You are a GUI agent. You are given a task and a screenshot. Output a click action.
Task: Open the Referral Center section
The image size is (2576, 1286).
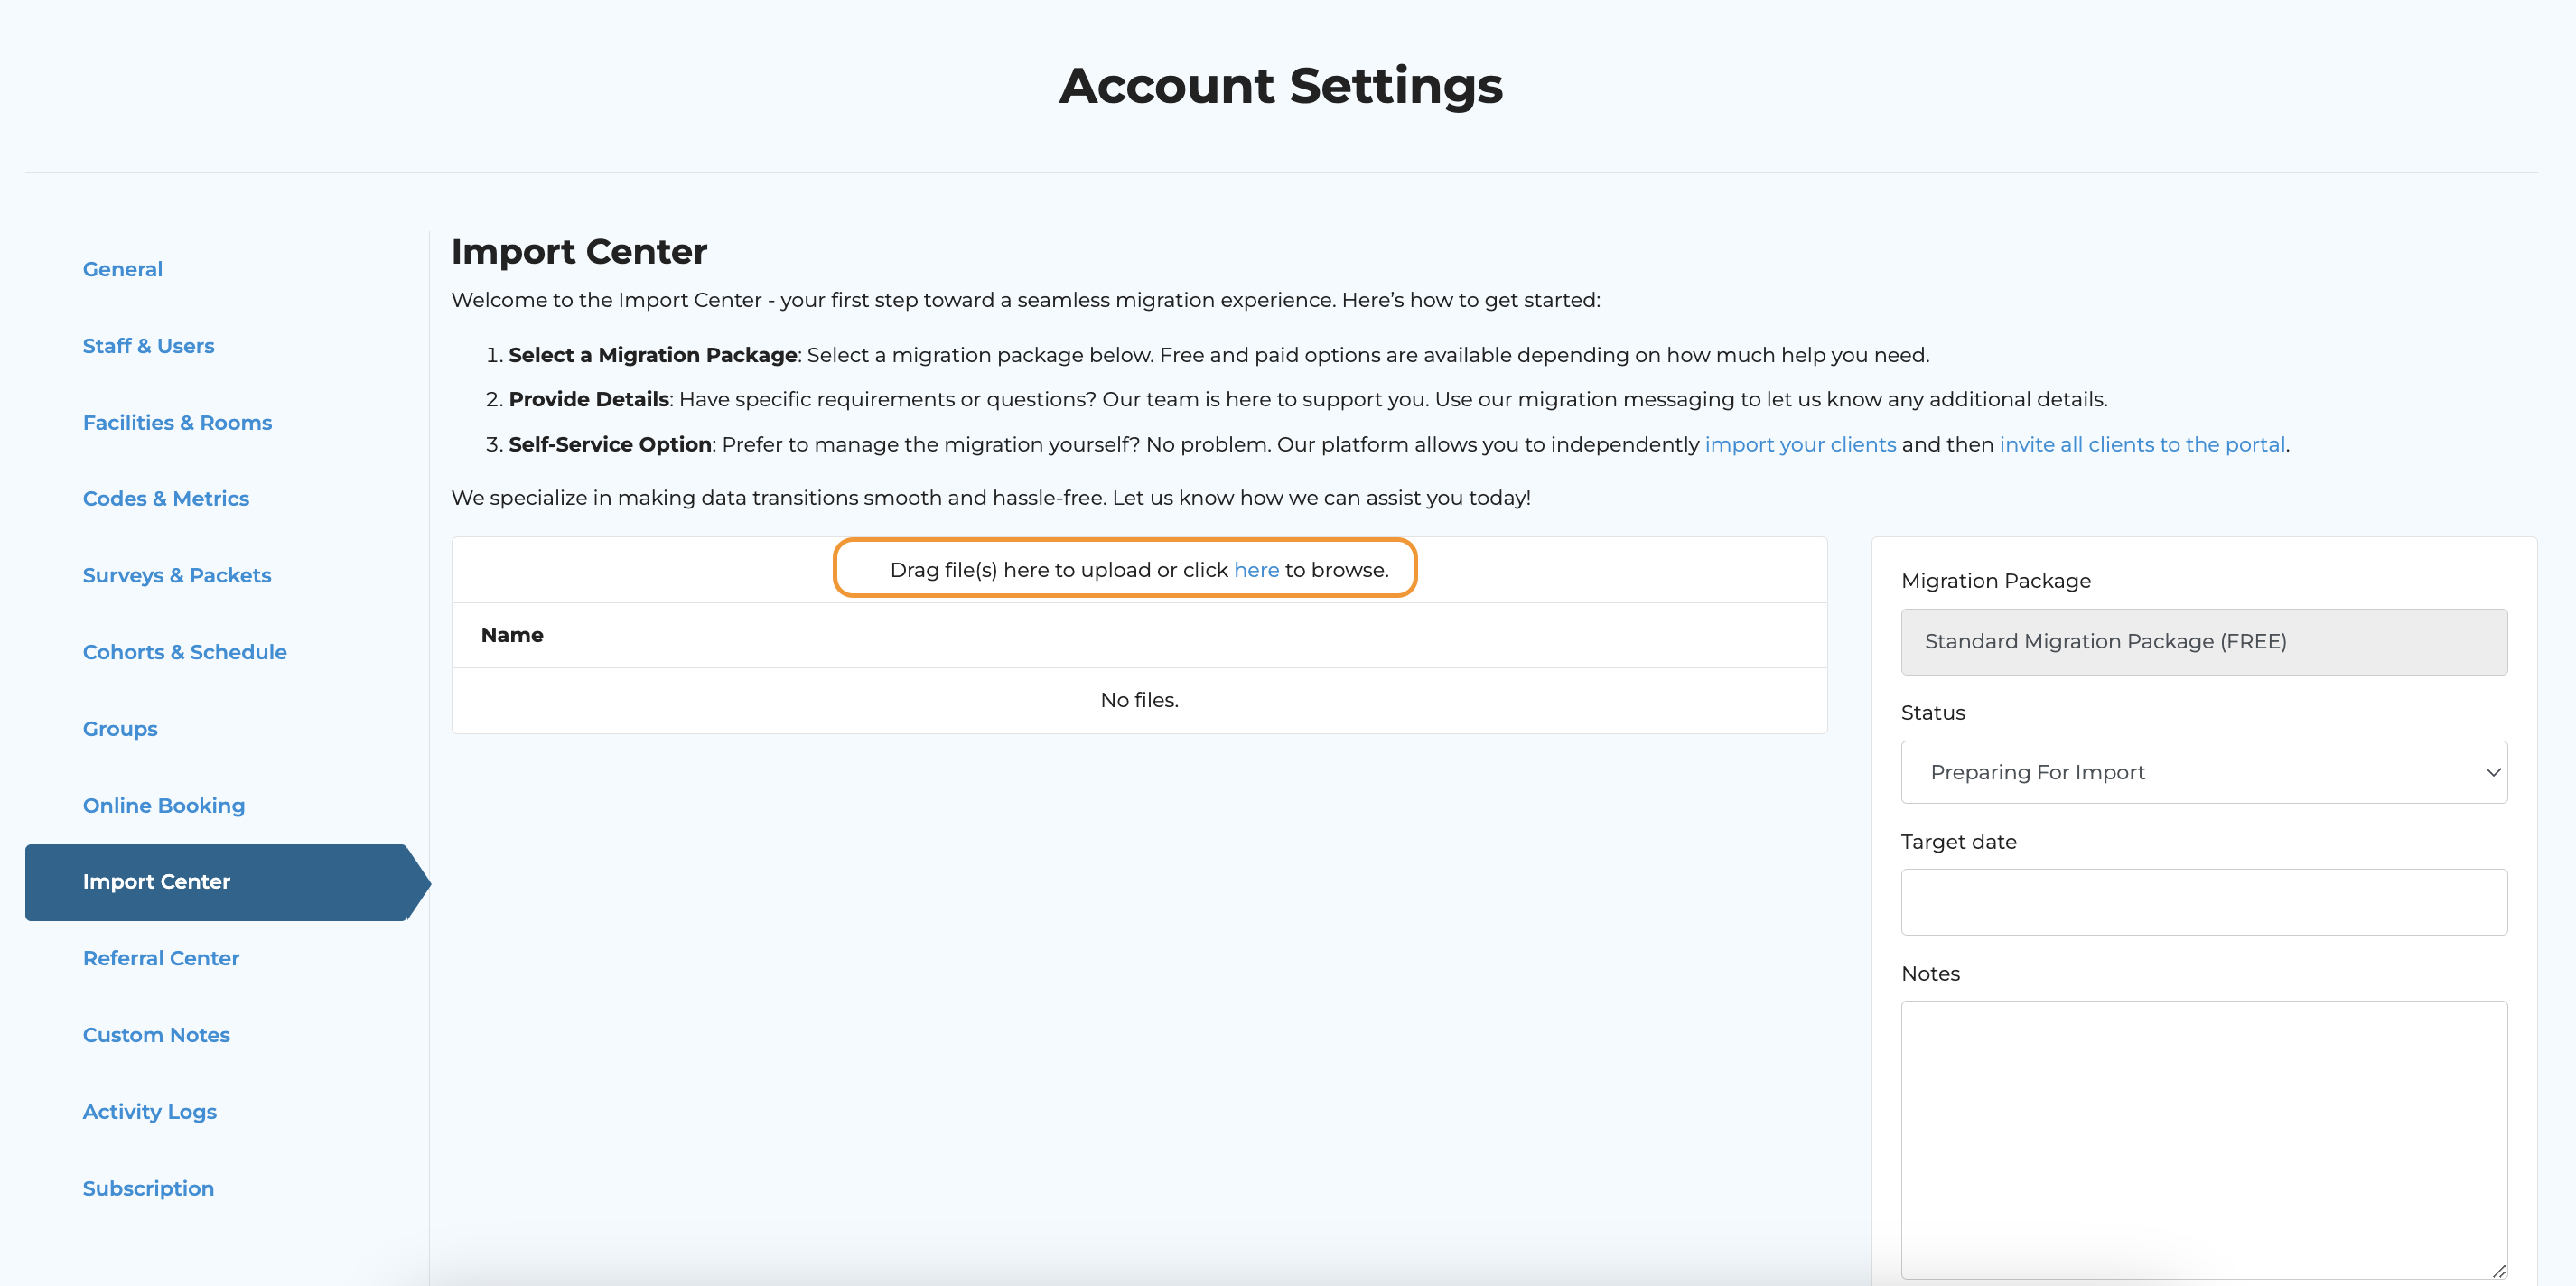click(x=160, y=958)
